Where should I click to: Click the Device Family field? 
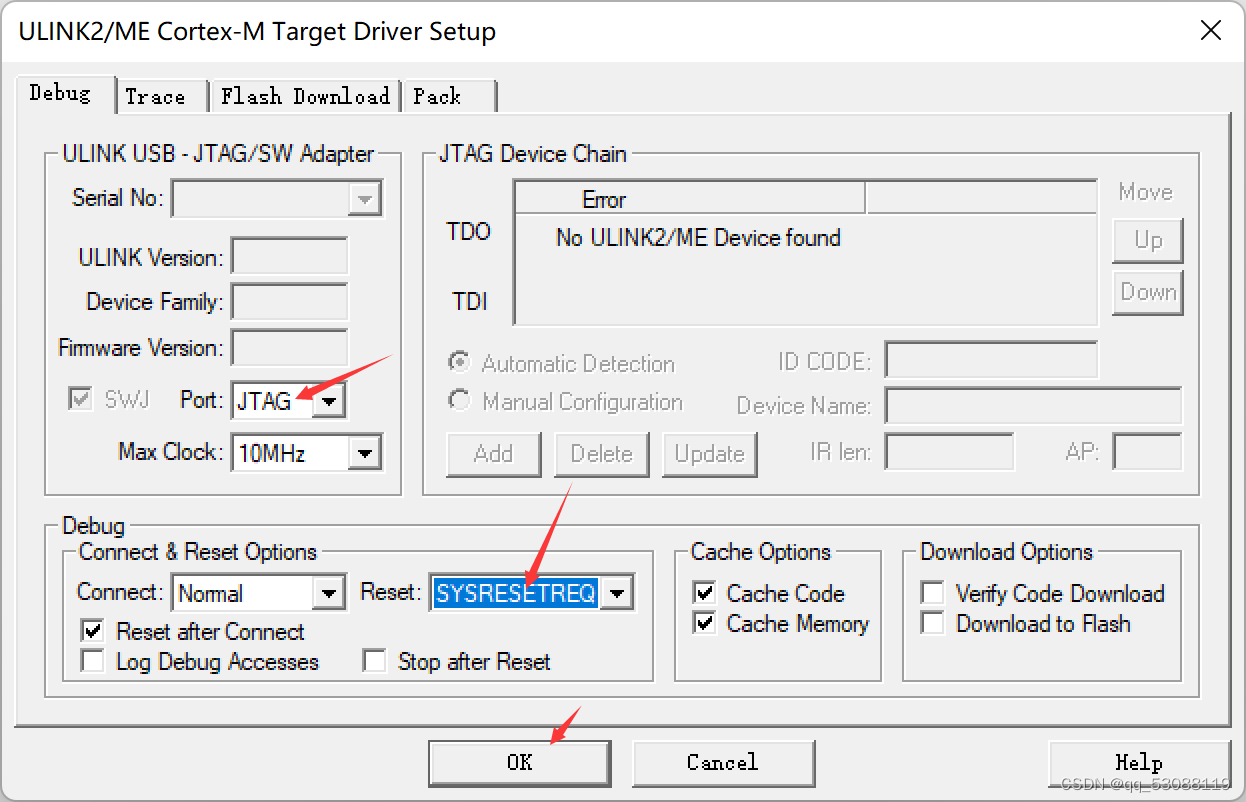click(289, 302)
